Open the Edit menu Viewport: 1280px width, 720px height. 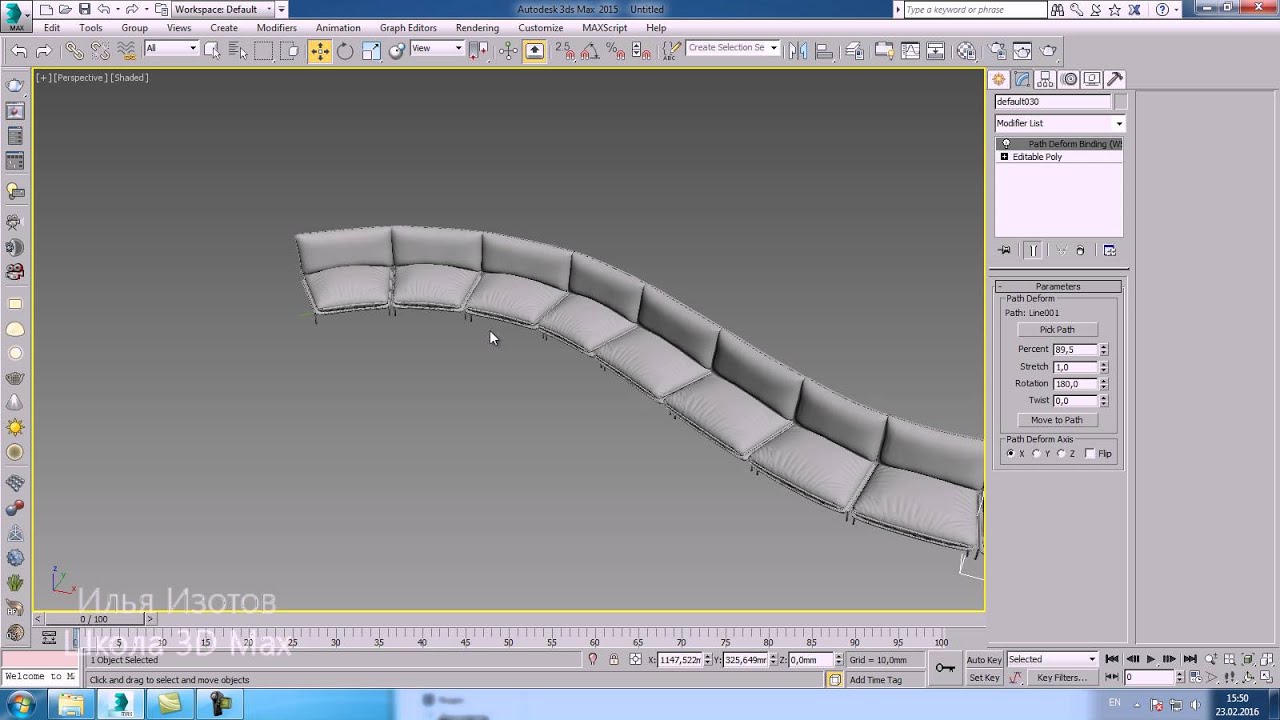pyautogui.click(x=52, y=28)
